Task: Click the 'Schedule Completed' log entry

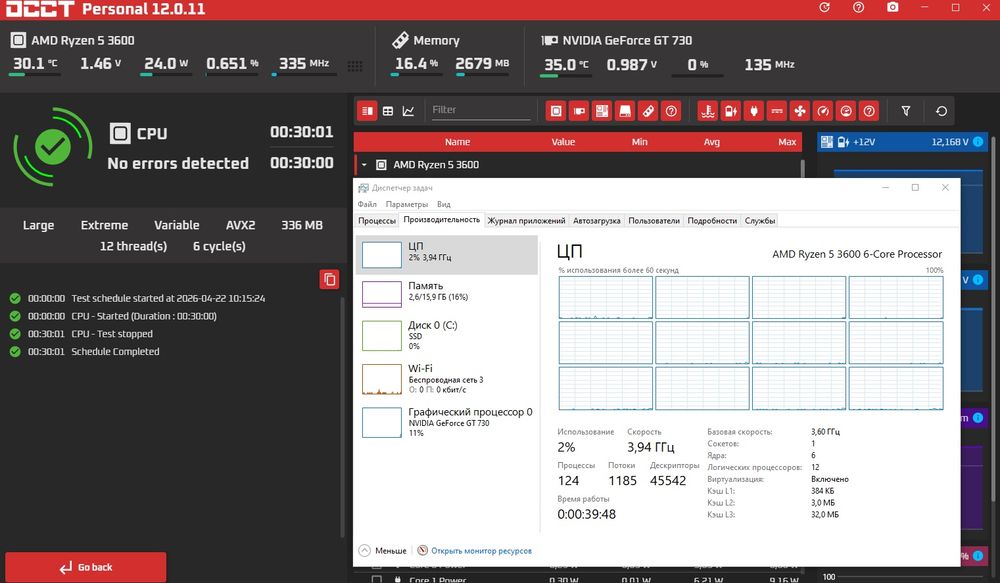Action: click(115, 351)
